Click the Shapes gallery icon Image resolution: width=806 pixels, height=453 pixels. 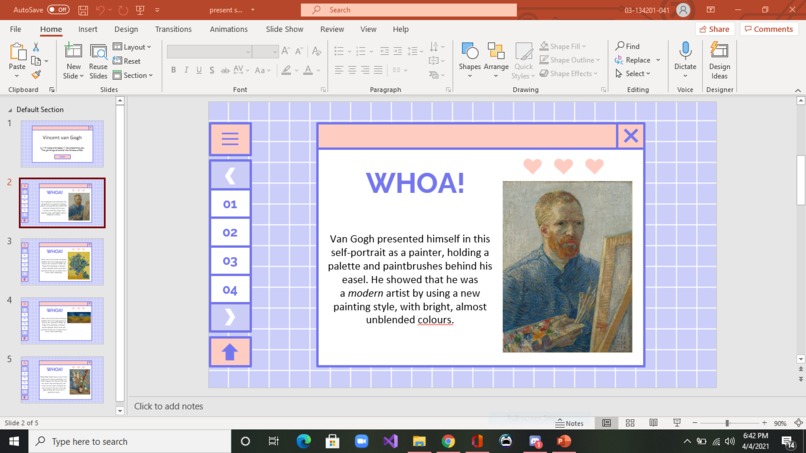pyautogui.click(x=470, y=51)
